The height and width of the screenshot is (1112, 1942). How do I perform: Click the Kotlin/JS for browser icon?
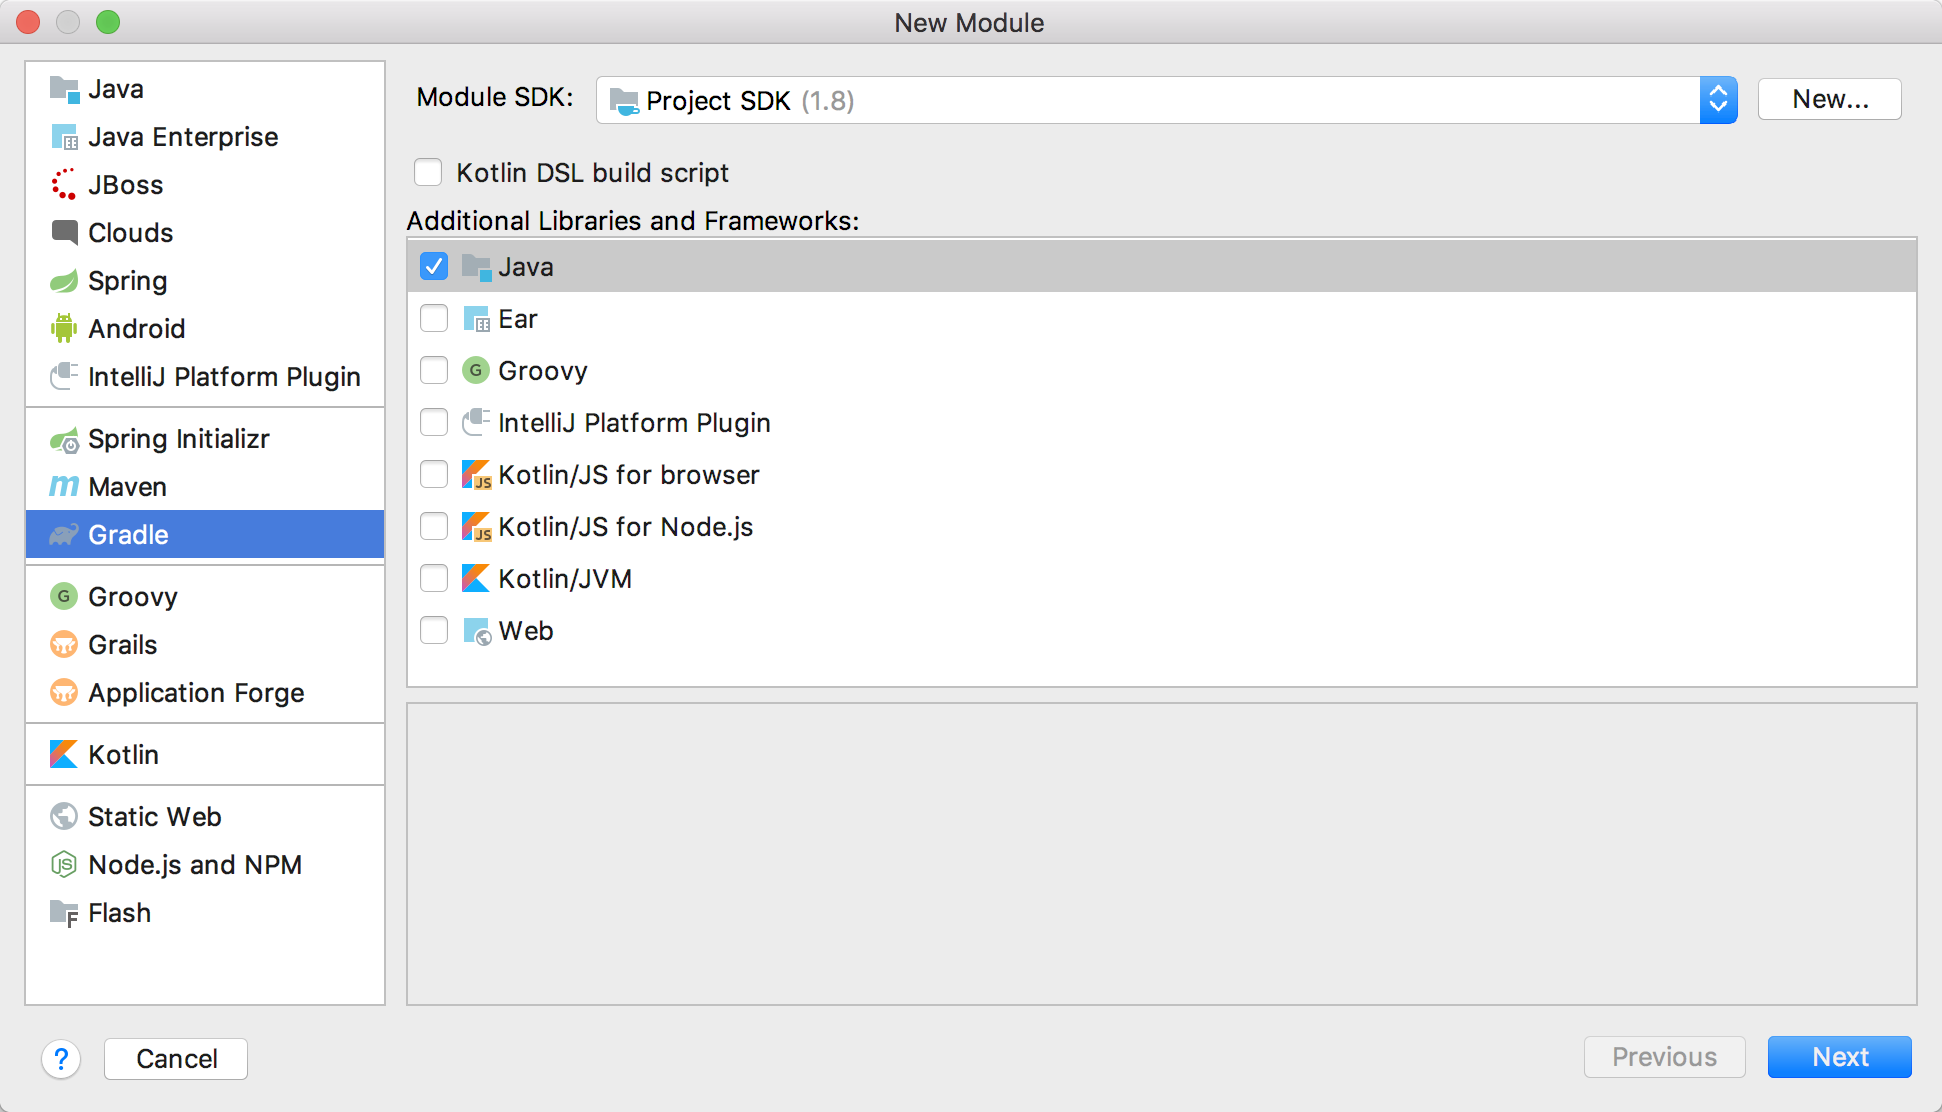click(476, 475)
